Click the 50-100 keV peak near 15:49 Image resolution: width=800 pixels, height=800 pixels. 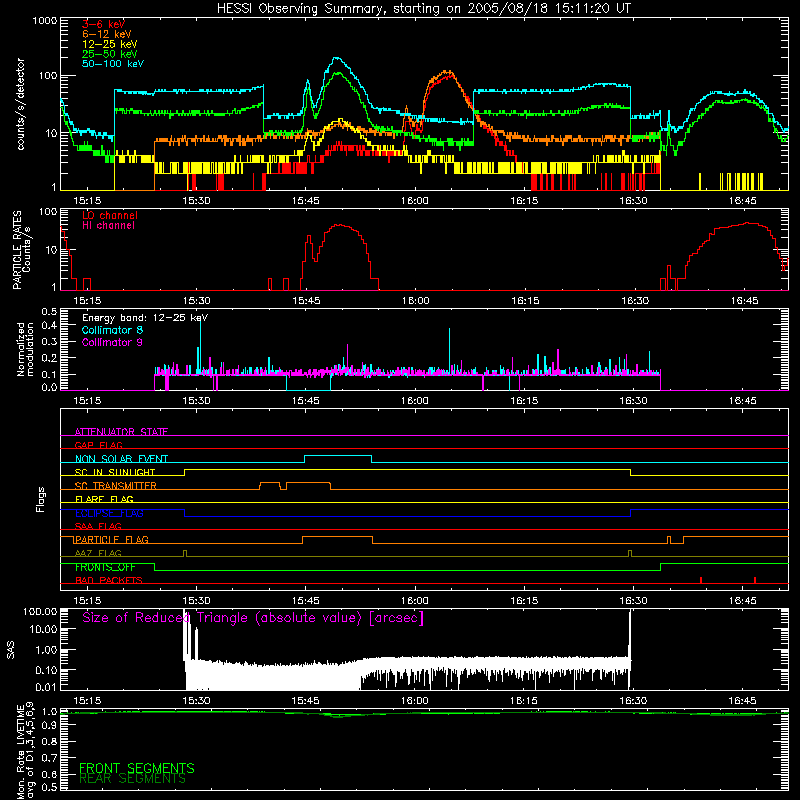[336, 59]
